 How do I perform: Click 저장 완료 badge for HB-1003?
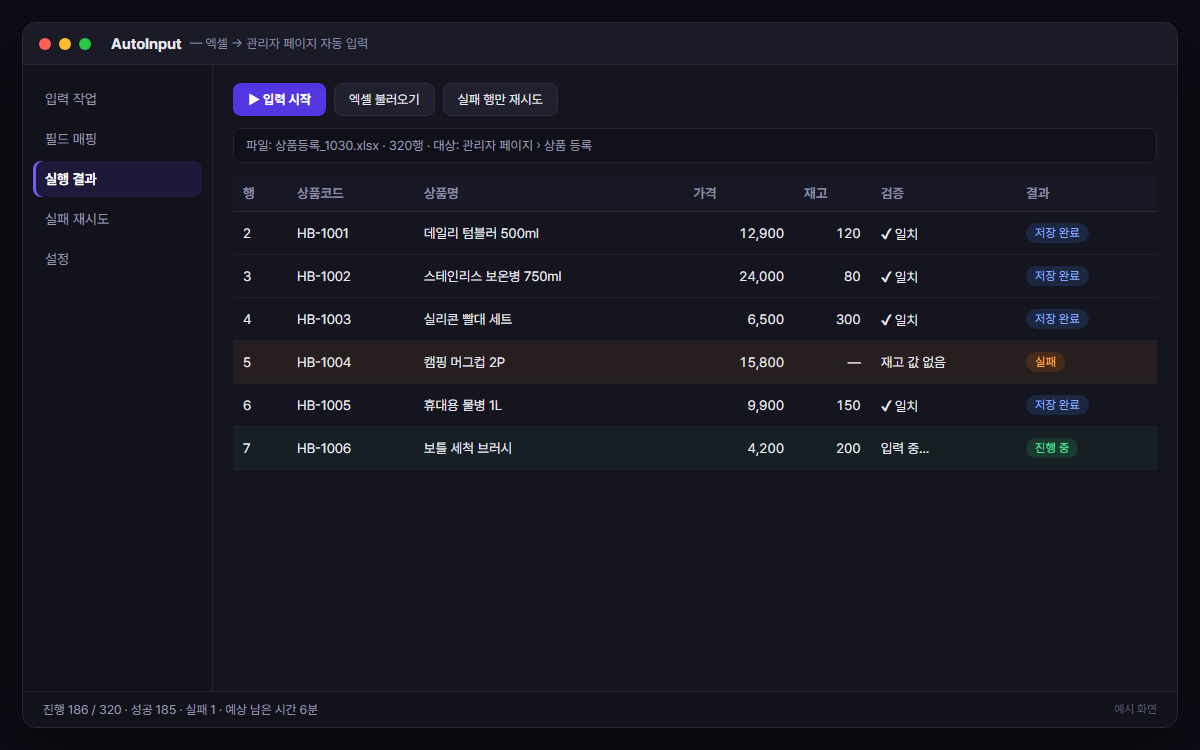point(1057,319)
